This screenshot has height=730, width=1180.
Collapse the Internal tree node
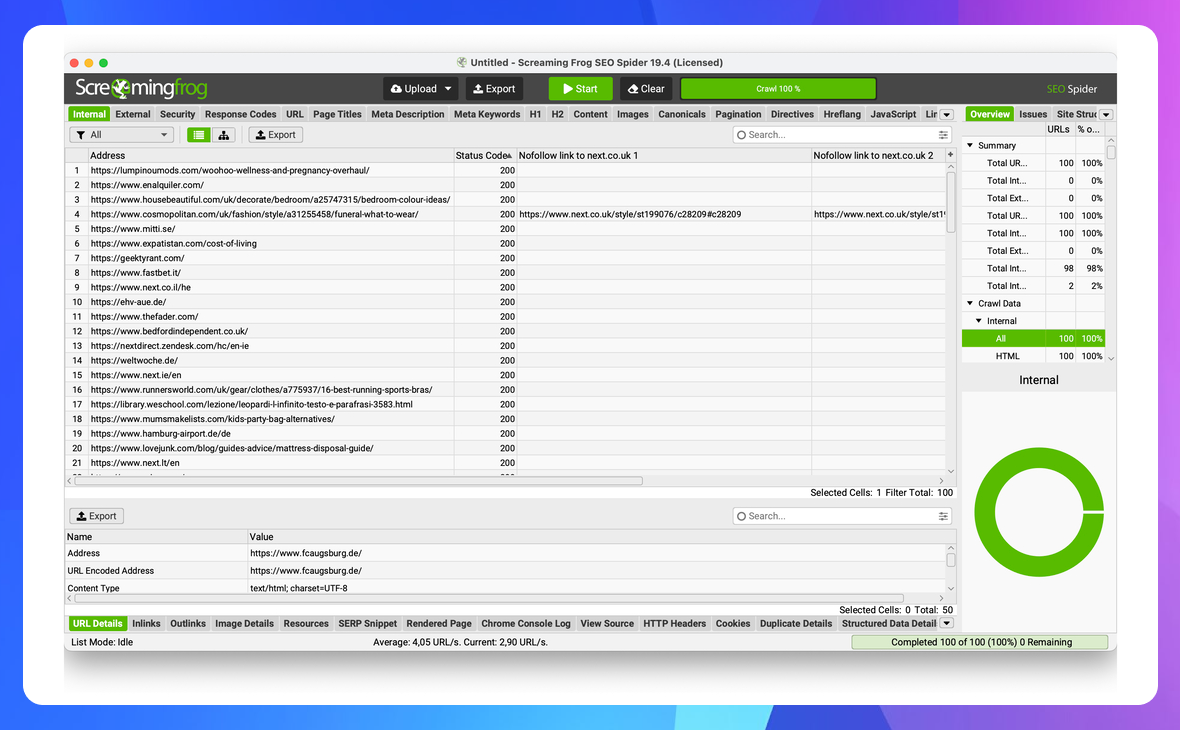[x=979, y=321]
